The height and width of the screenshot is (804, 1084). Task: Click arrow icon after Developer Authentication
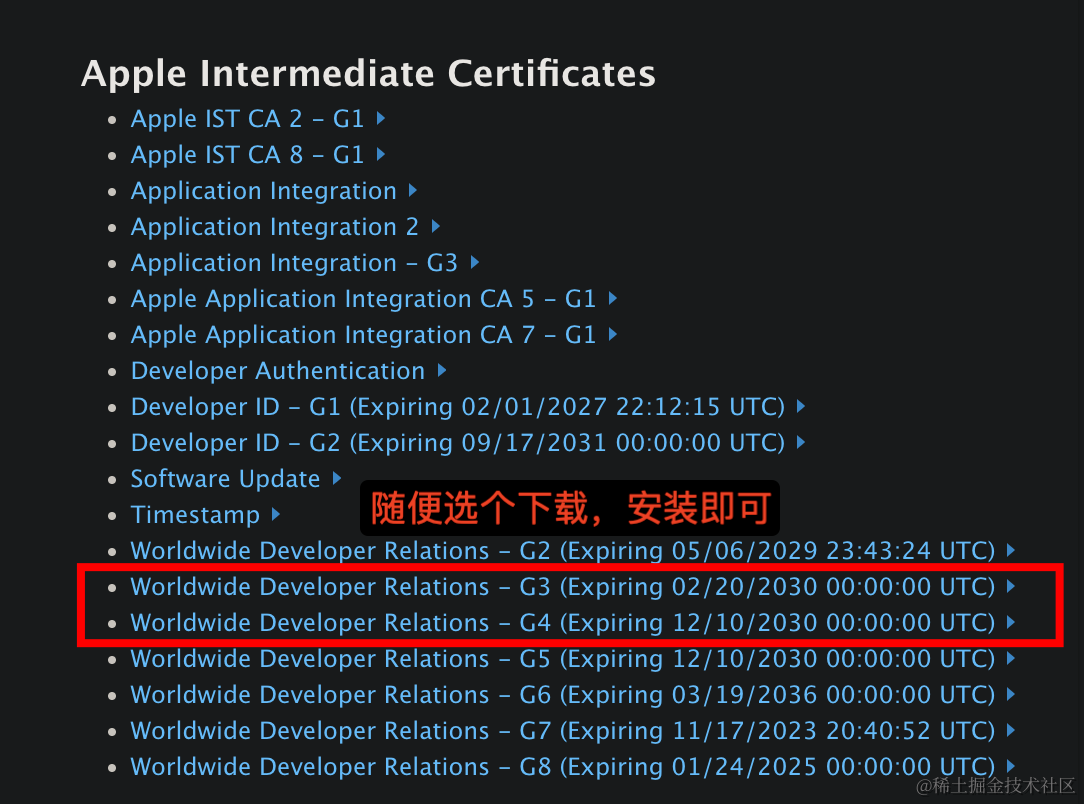[442, 370]
